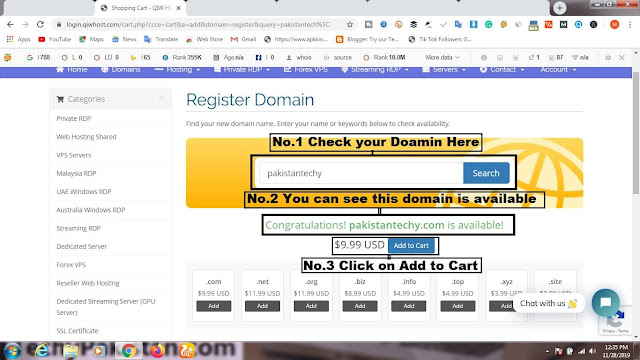Screen dimensions: 640x360
Task: Open Domains in site navigation
Action: click(121, 69)
